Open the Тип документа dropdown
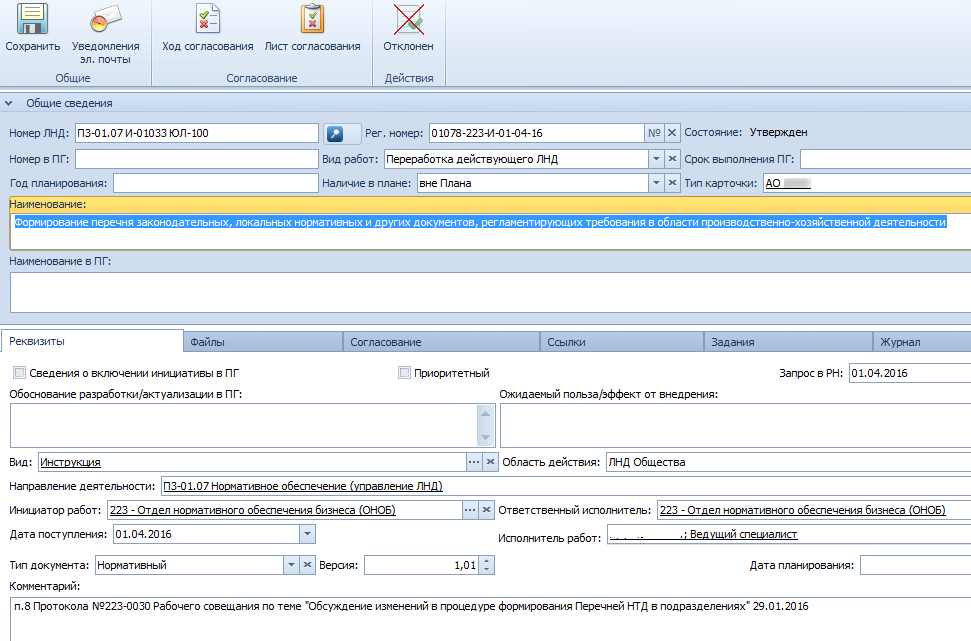 click(x=291, y=565)
